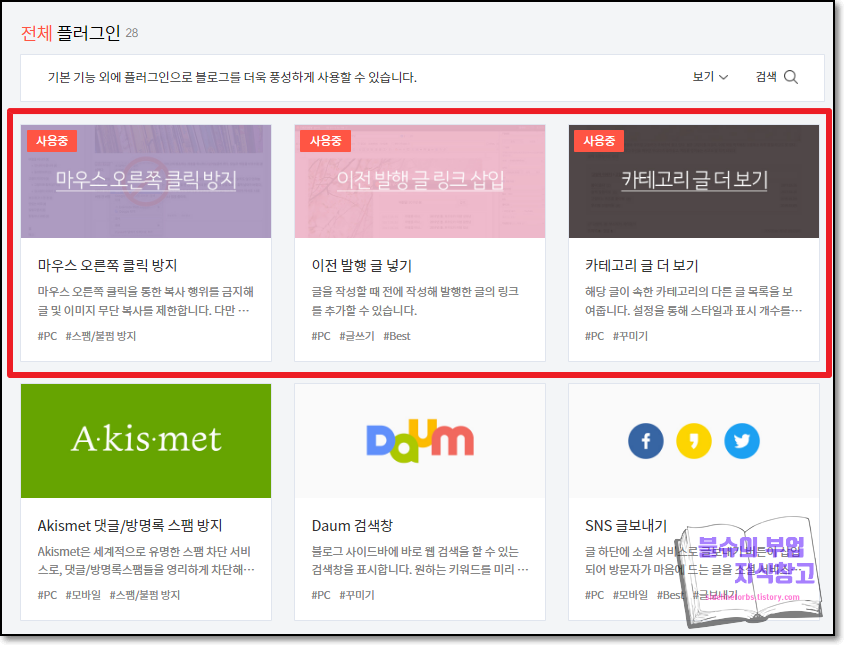
Task: Click the 마우스 오른쪽 클릭 방지 thumbnail image
Action: pos(145,180)
